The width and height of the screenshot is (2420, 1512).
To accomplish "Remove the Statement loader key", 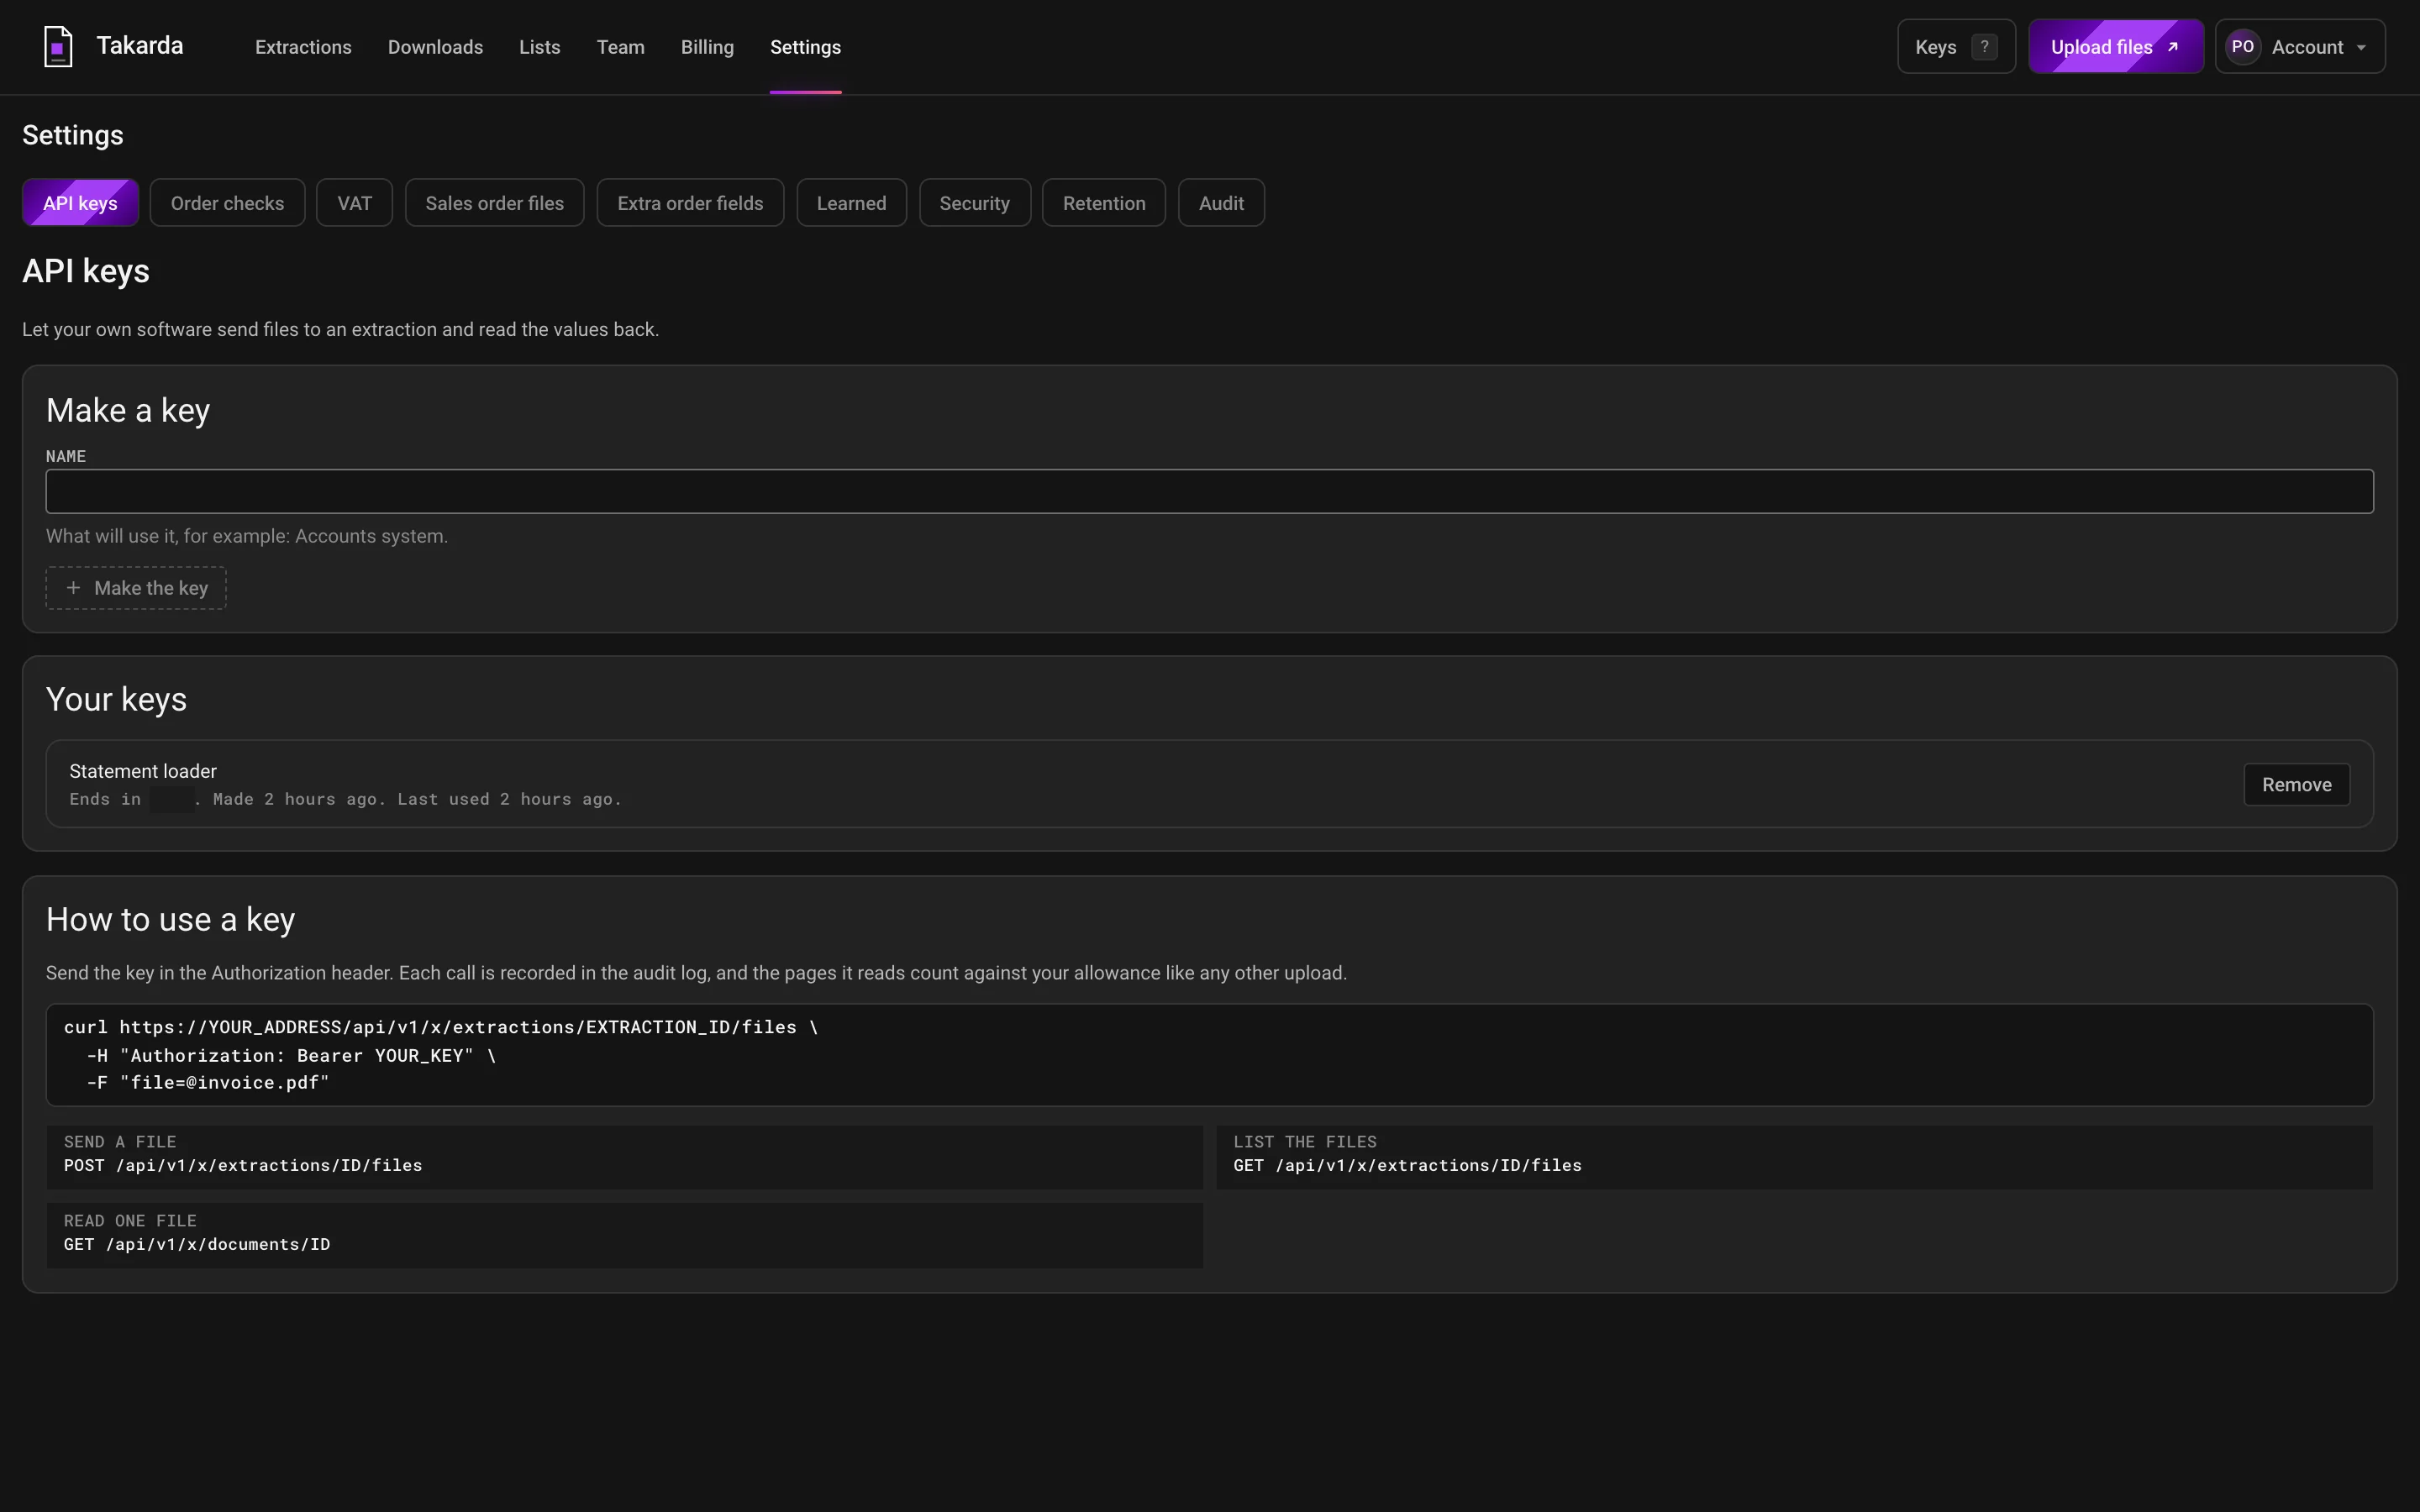I will [2296, 785].
